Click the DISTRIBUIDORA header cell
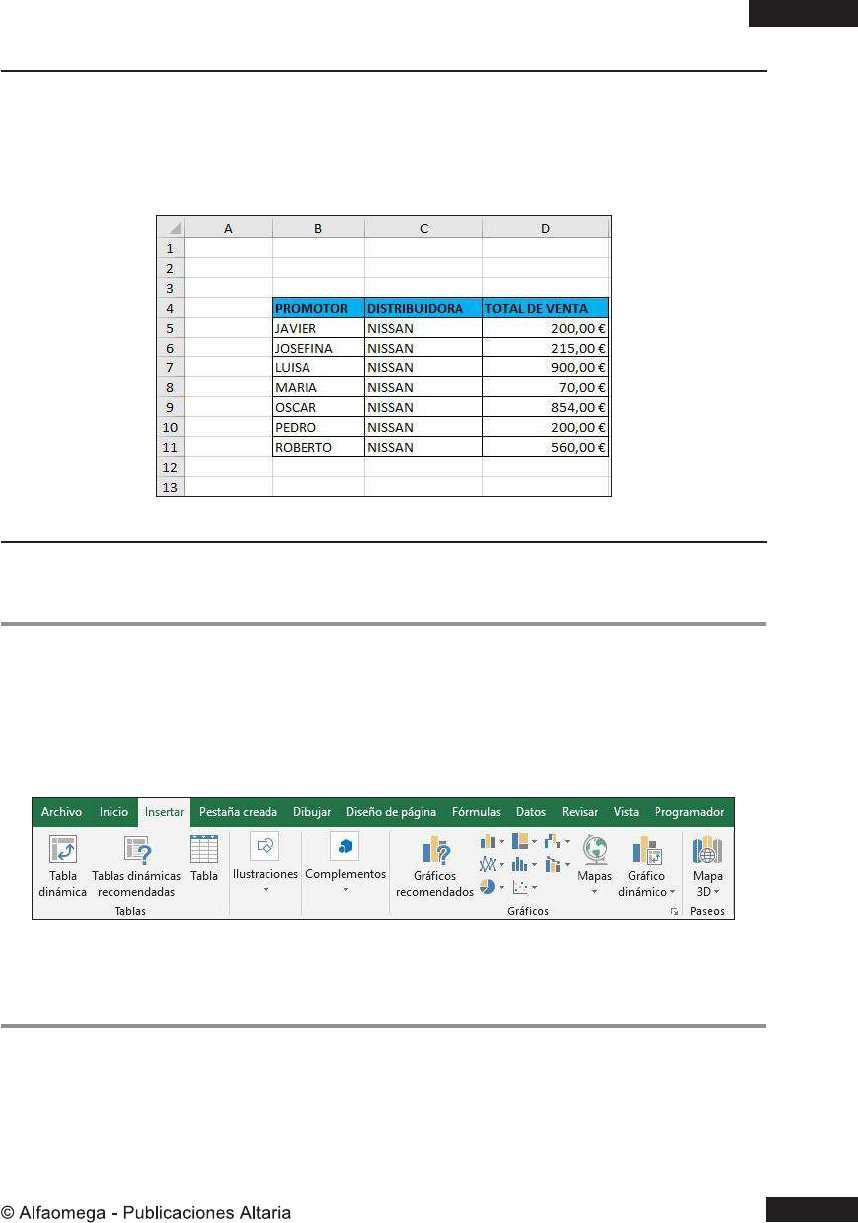This screenshot has height=1223, width=858. tap(423, 308)
